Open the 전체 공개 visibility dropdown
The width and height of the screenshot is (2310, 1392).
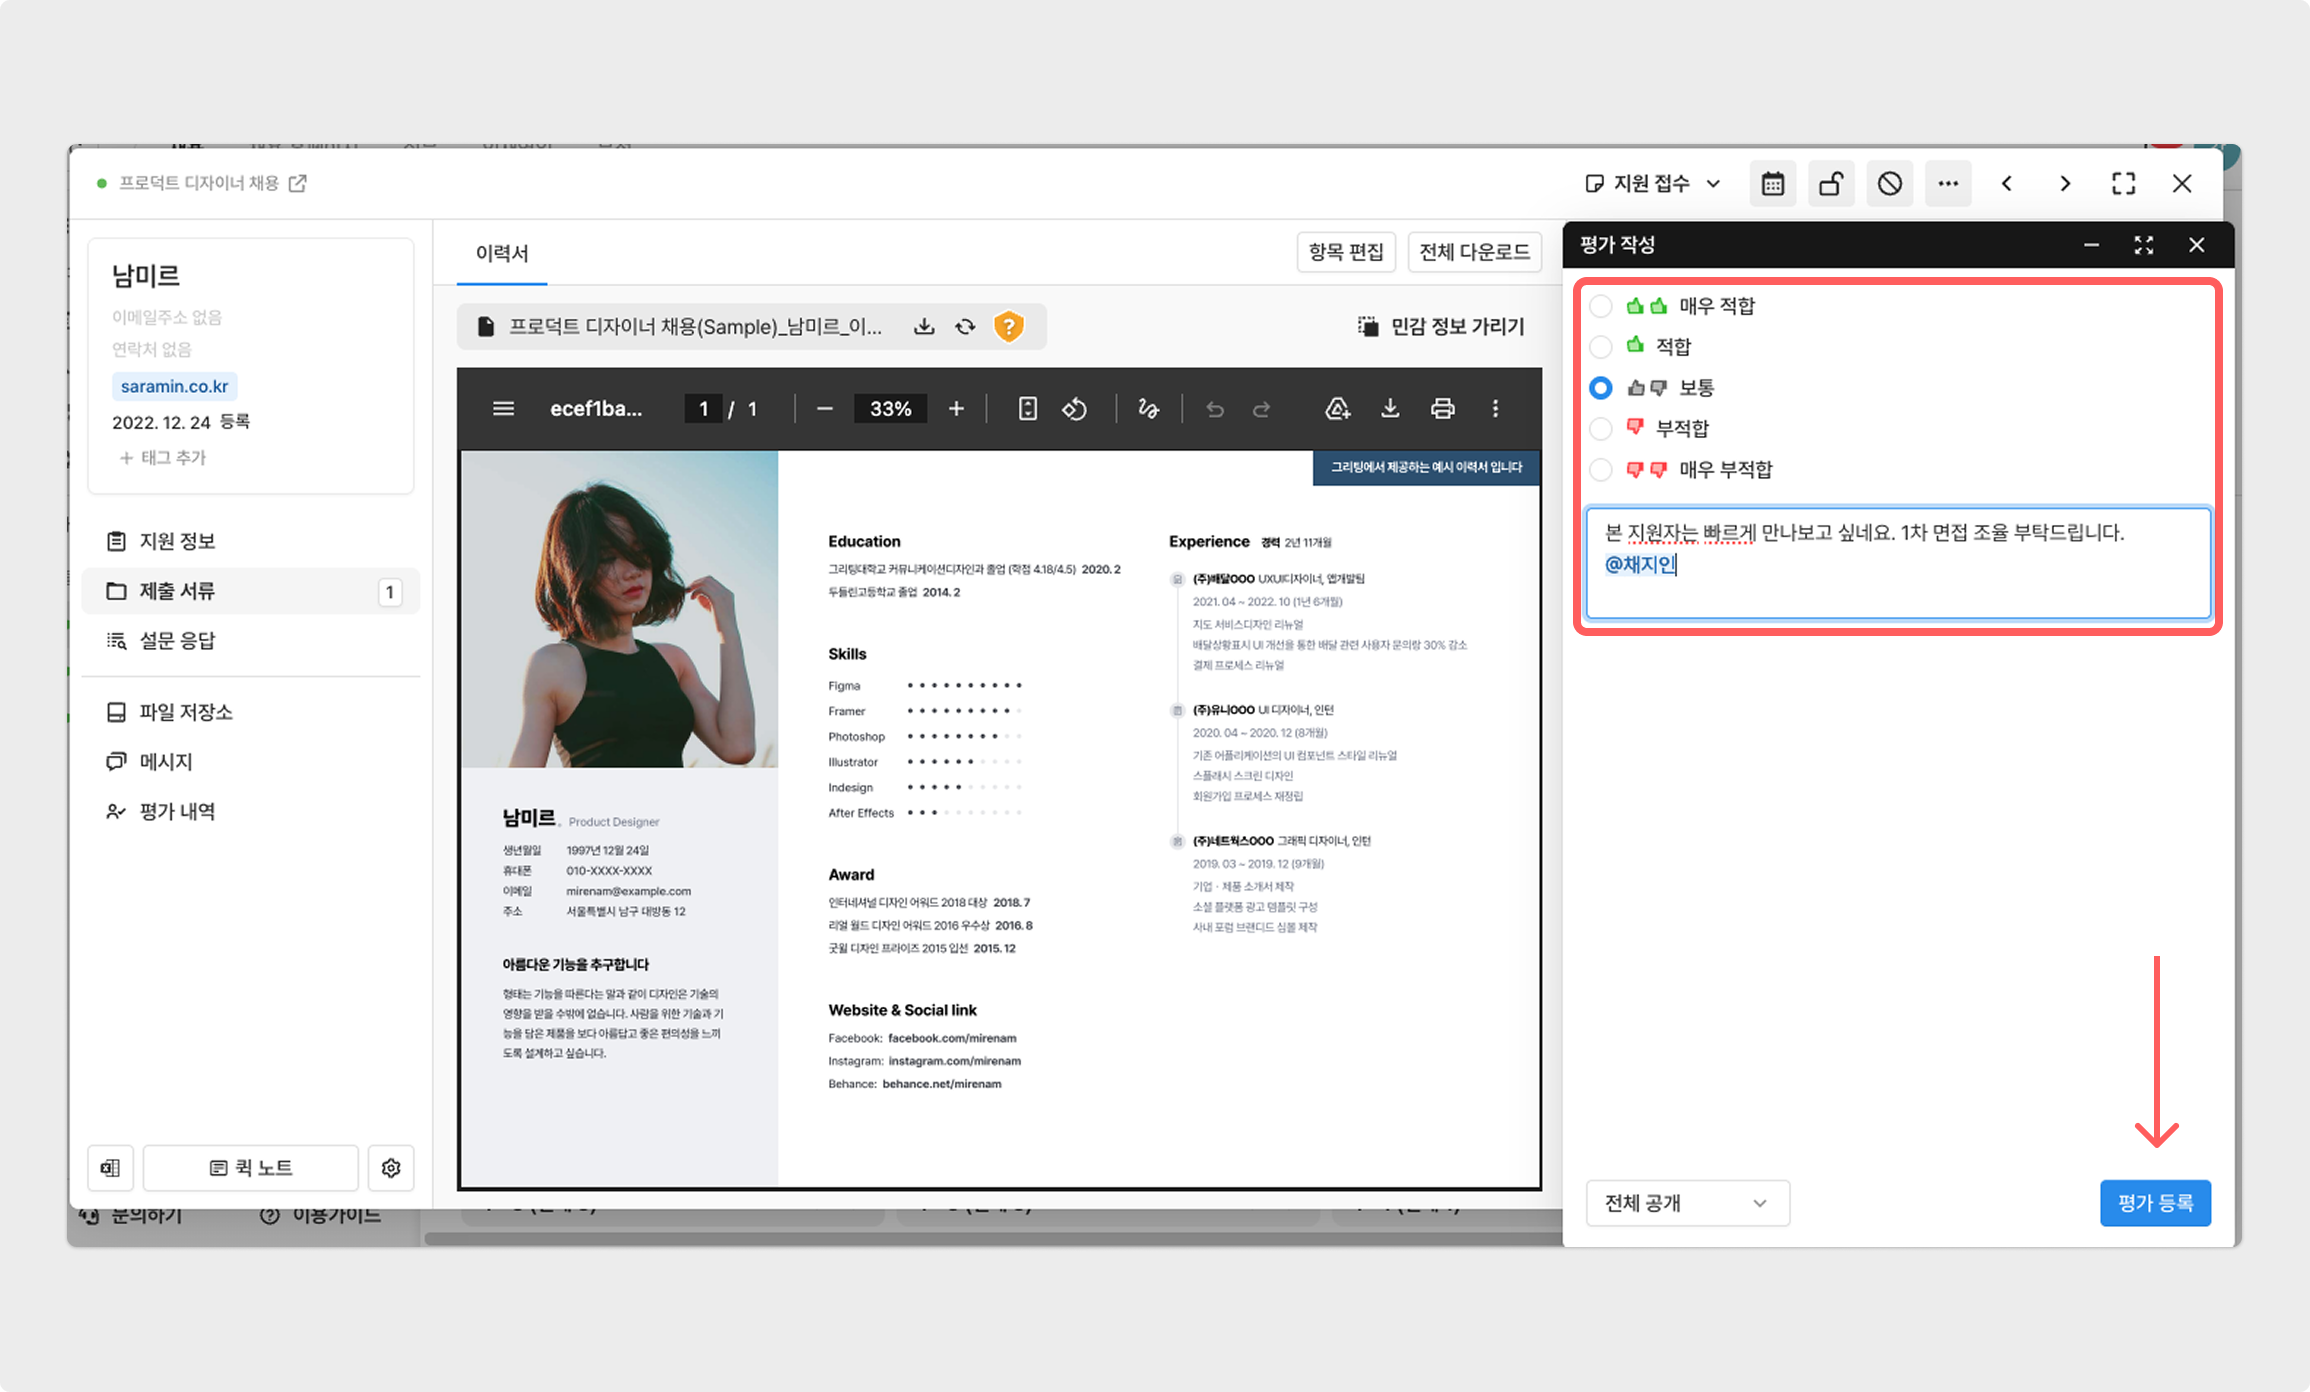1687,1203
